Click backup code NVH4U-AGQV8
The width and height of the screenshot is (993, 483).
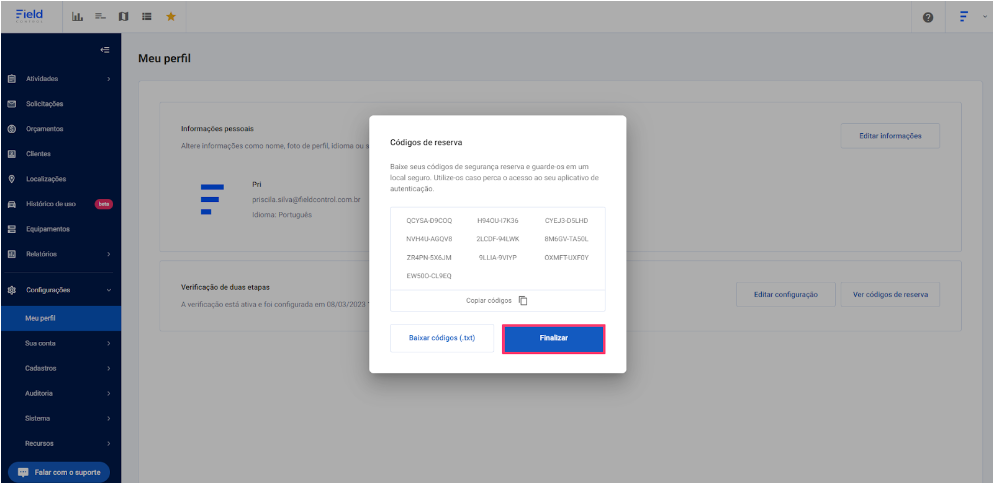pos(429,239)
